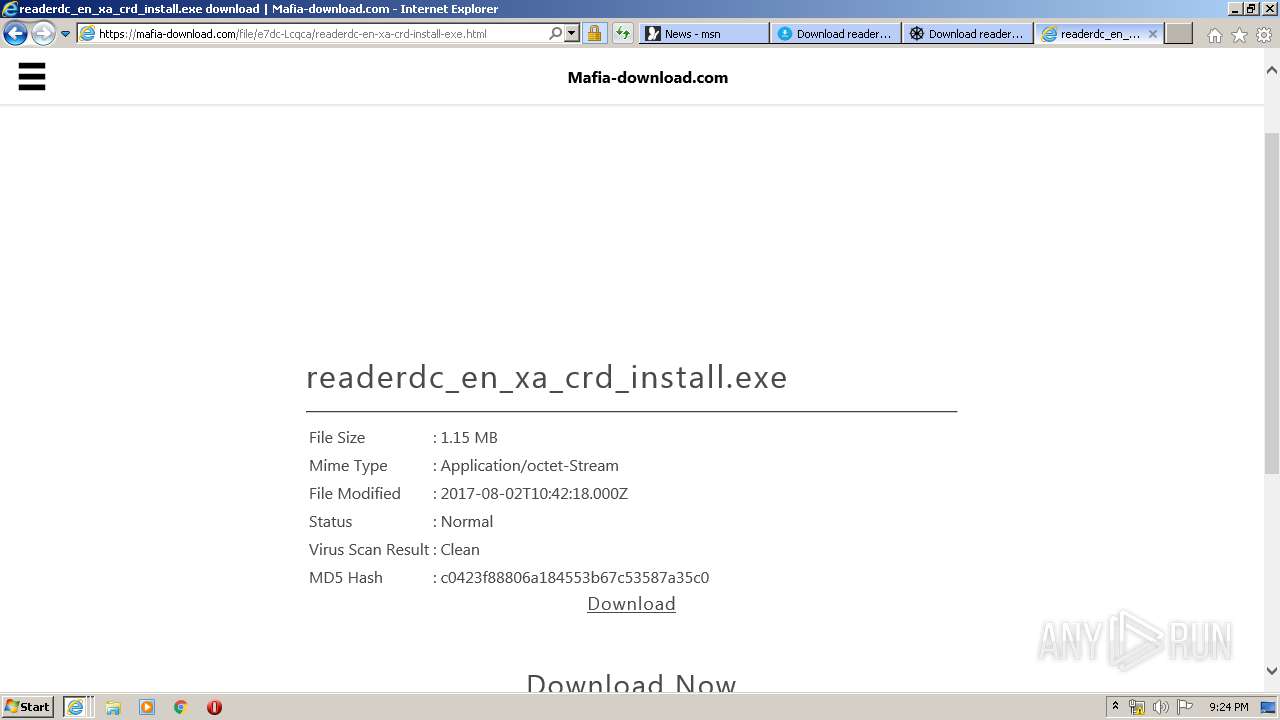Open the media player taskbar icon
Viewport: 1280px width, 720px height.
click(147, 707)
